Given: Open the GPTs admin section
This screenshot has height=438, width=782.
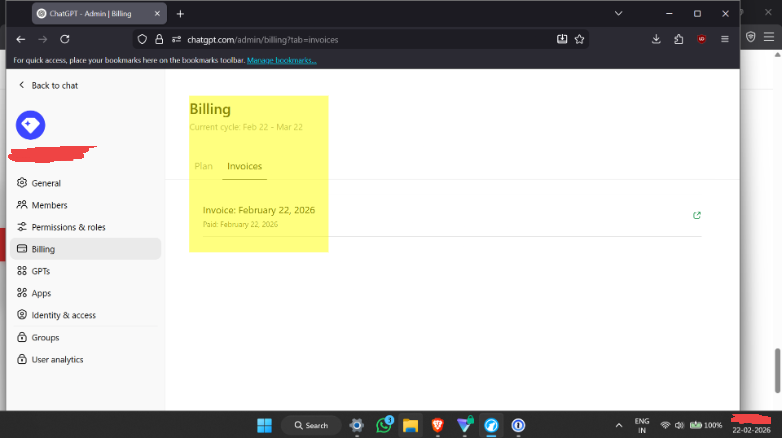Looking at the screenshot, I should 40,271.
